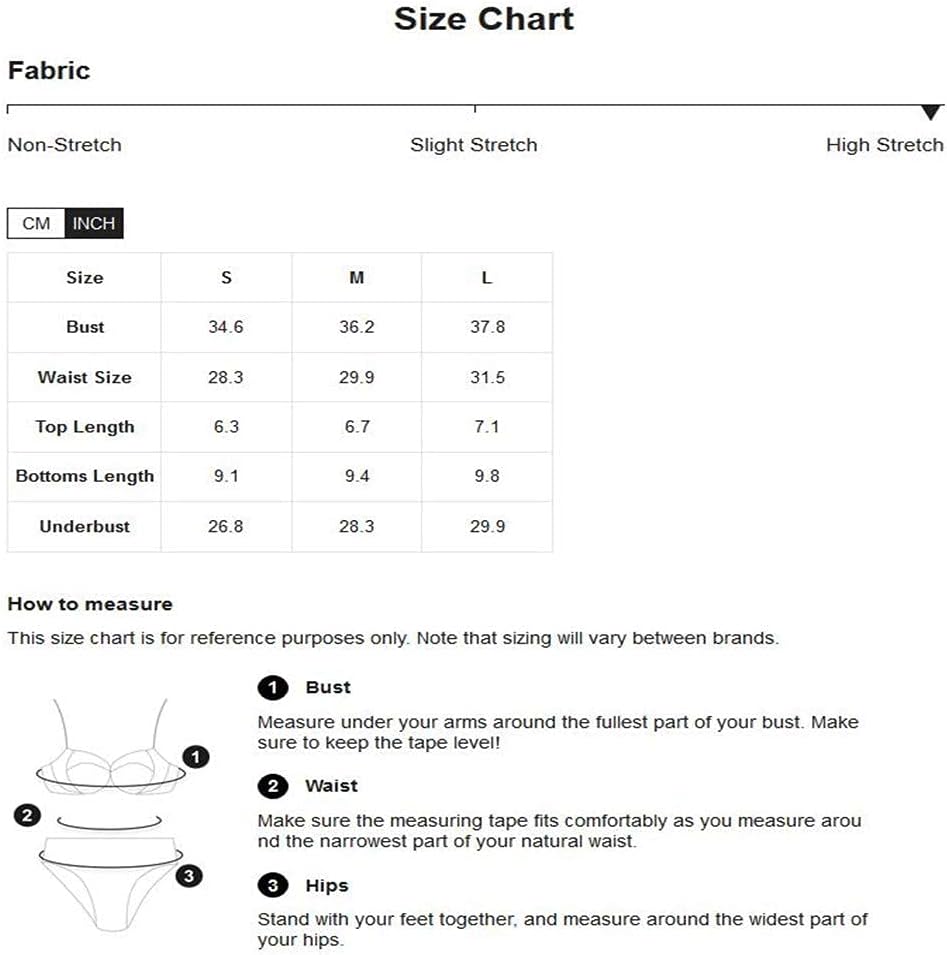Switch units to CM
Screen dimensions: 947x955
[x=36, y=224]
